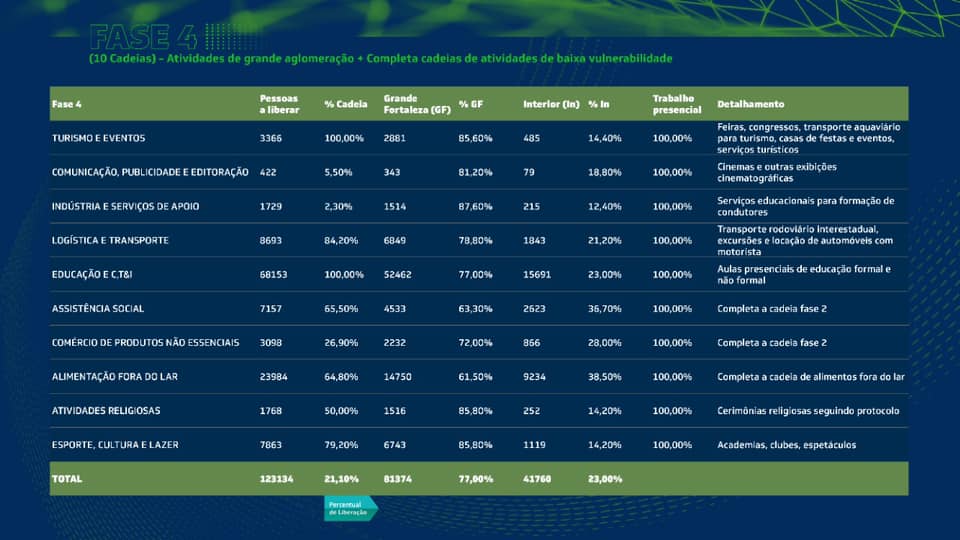Select the 'TURISMO E EVENTOS' row label
This screenshot has width=960, height=540.
(98, 138)
